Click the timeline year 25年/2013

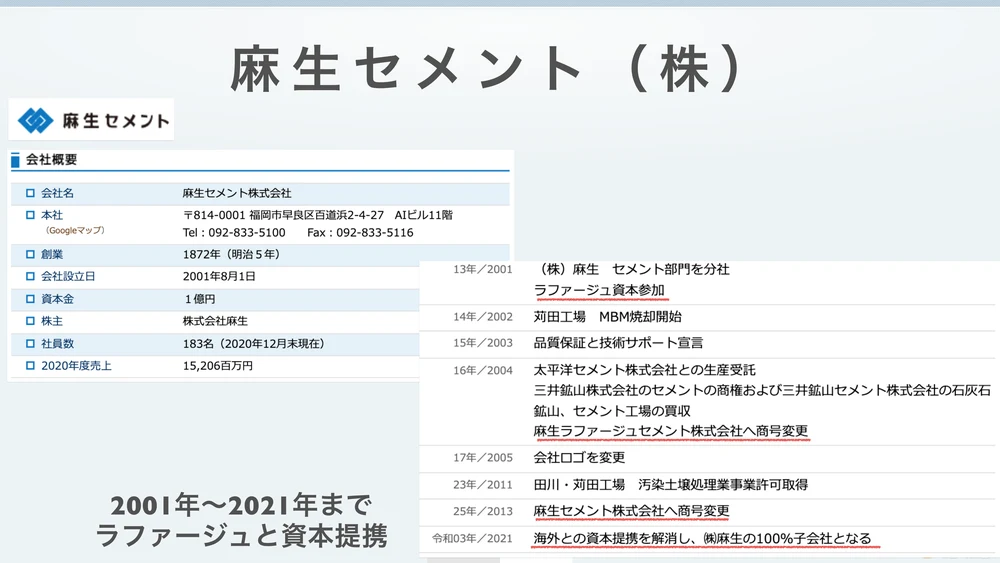483,511
